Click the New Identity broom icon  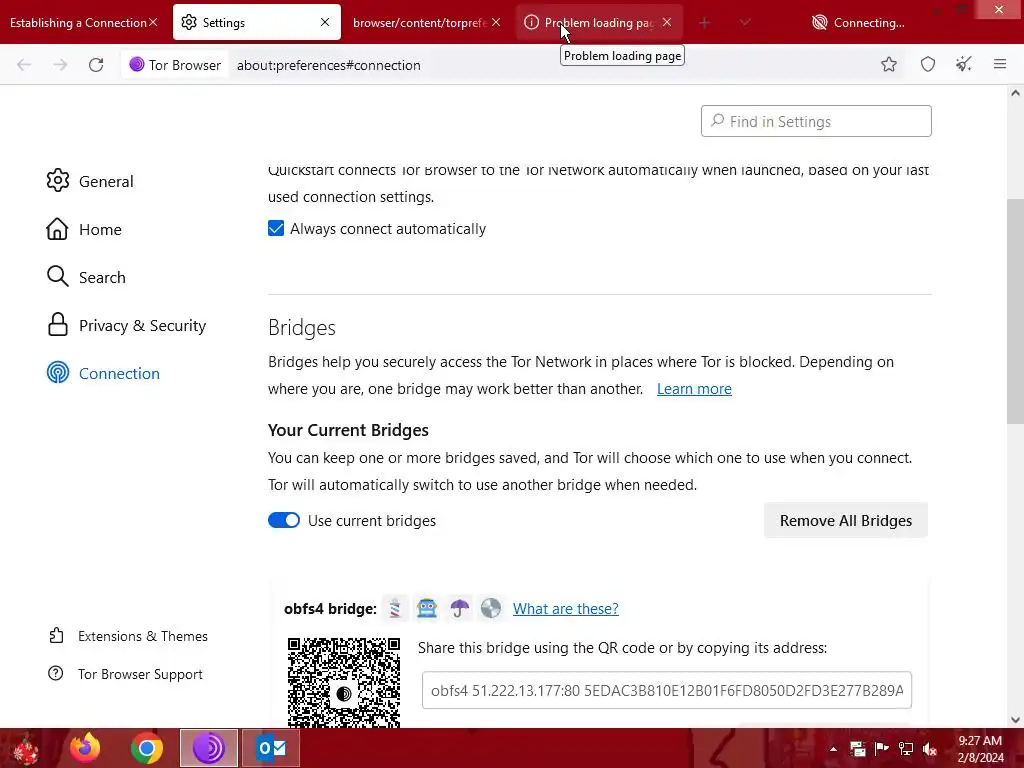[x=963, y=64]
